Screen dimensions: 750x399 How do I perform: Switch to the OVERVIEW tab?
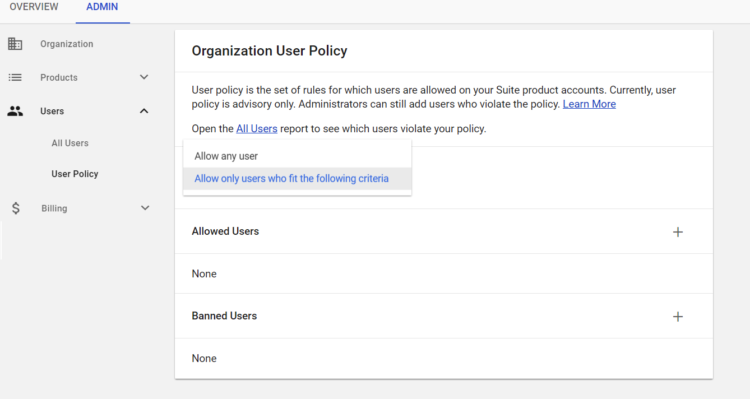click(34, 7)
